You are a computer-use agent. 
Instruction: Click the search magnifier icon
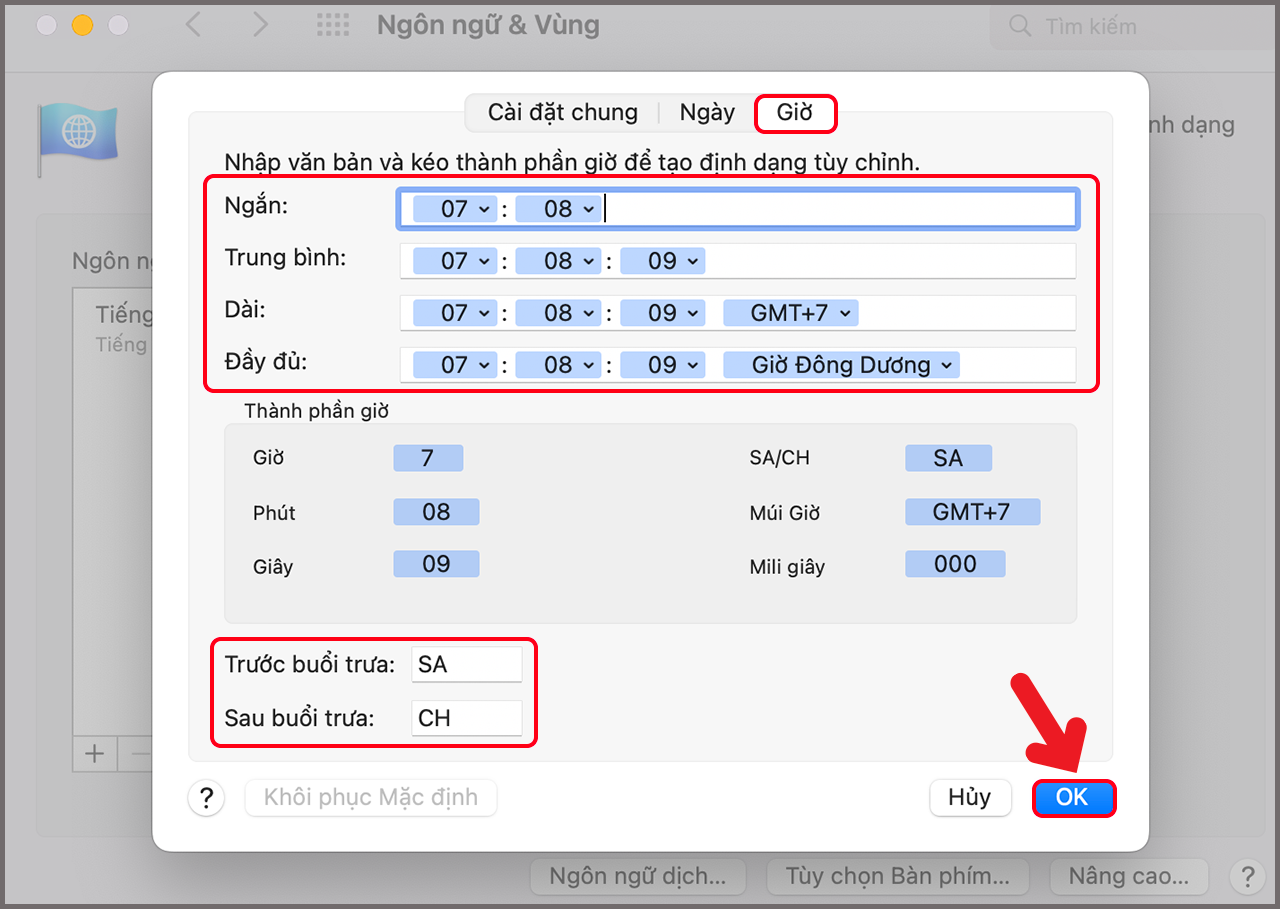coord(1019,27)
